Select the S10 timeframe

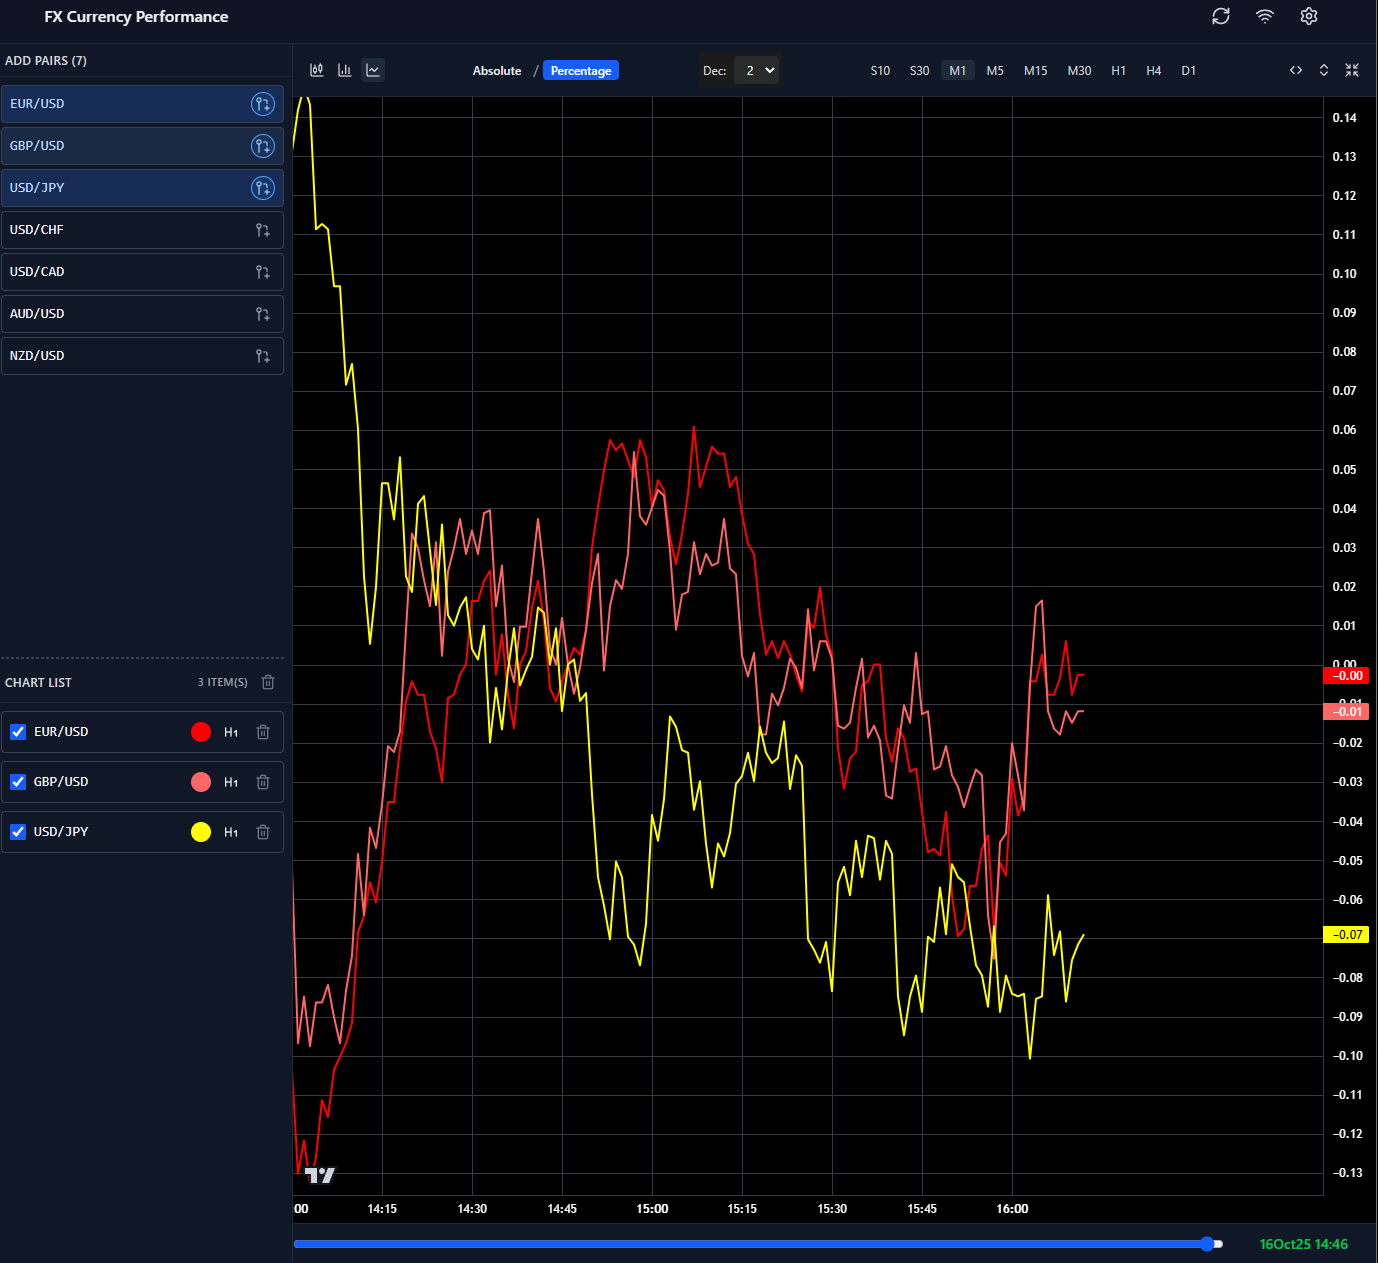pyautogui.click(x=880, y=71)
